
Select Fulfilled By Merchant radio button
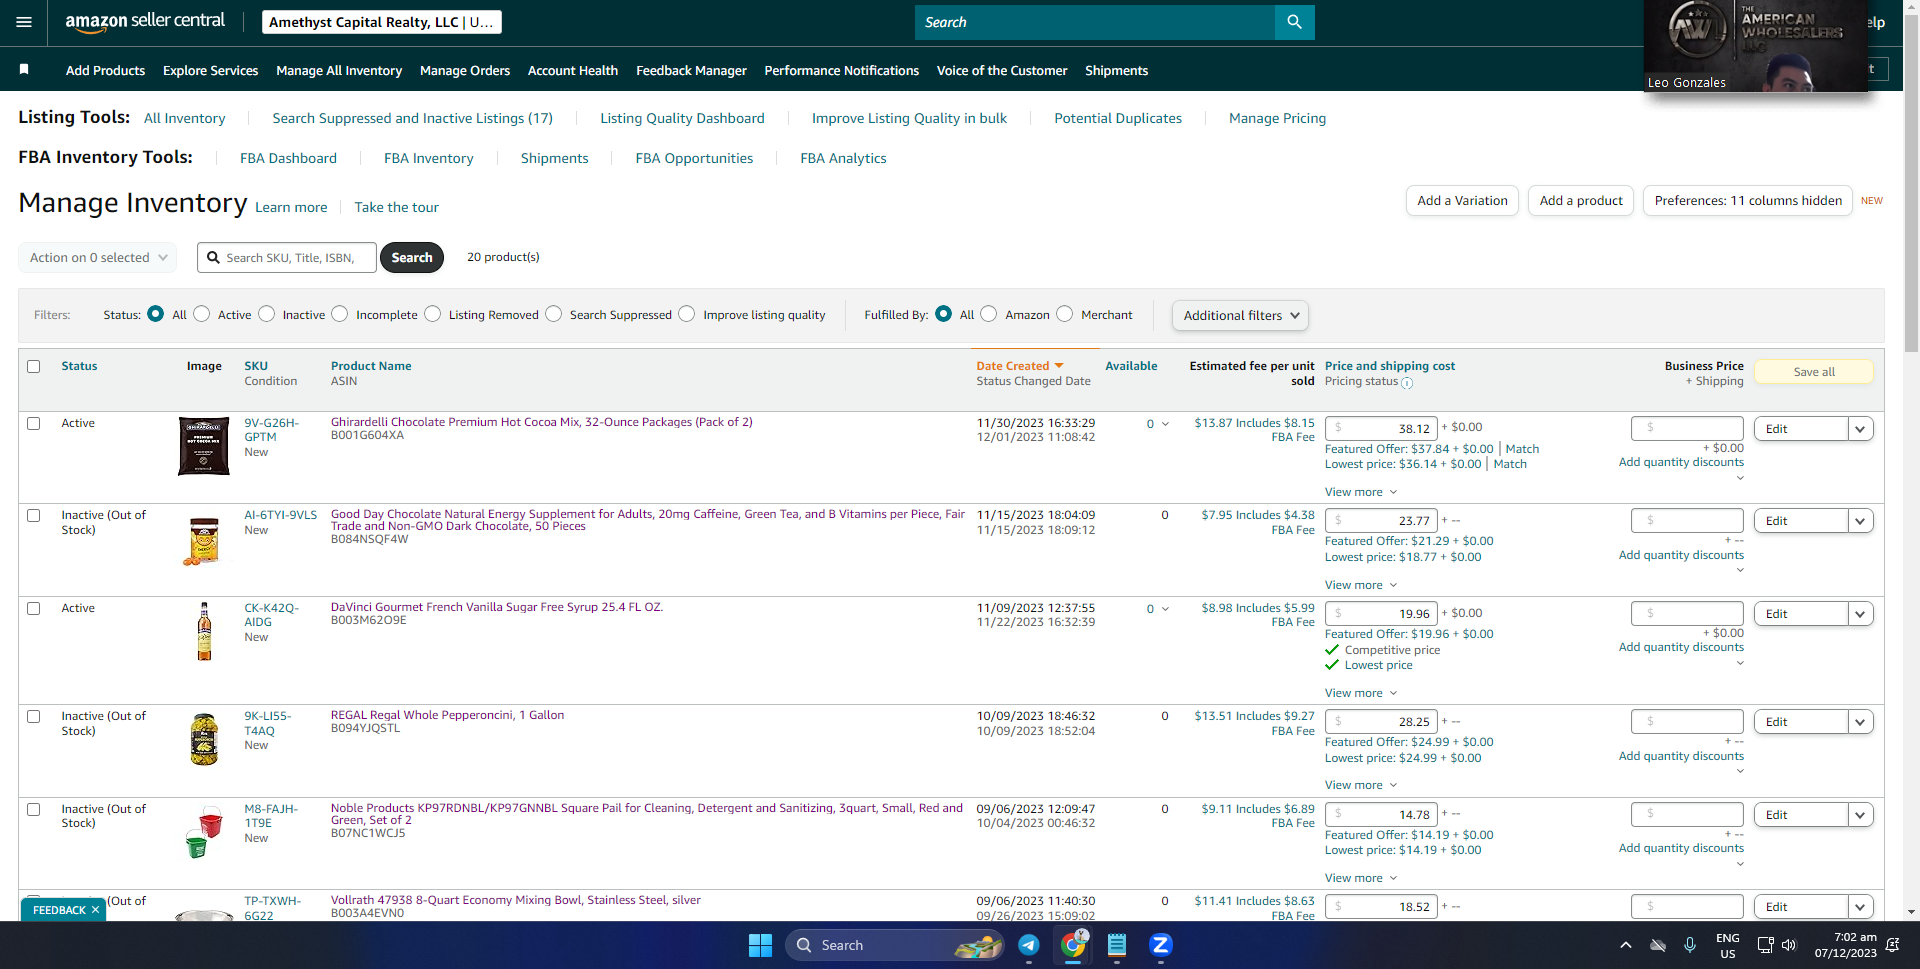pyautogui.click(x=1065, y=314)
